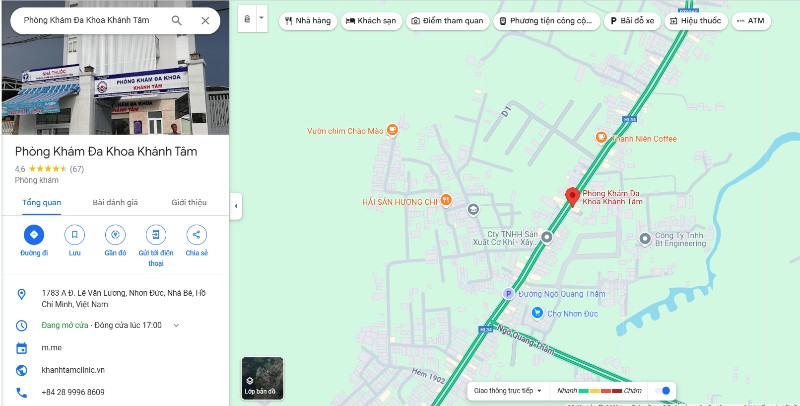
Task: Select the Bãi đỗ xe filter chip
Action: (633, 21)
